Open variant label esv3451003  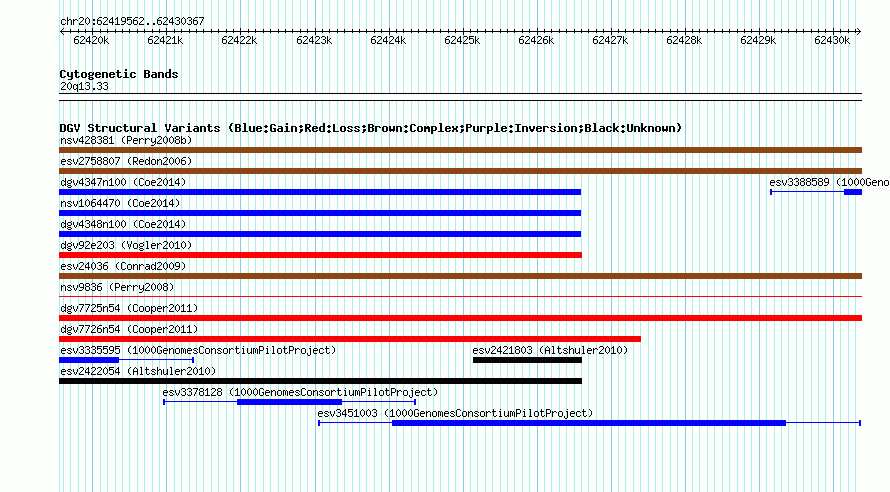point(455,413)
